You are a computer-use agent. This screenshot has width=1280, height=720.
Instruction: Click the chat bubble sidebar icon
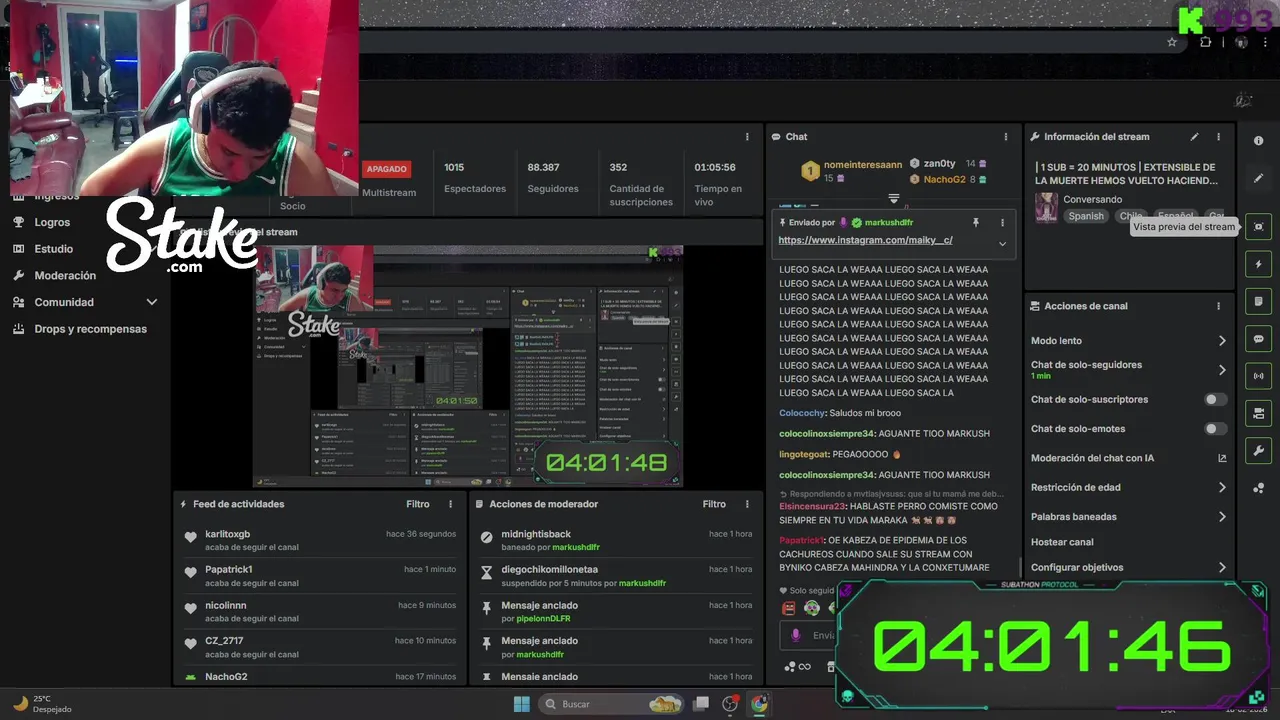pyautogui.click(x=1258, y=339)
